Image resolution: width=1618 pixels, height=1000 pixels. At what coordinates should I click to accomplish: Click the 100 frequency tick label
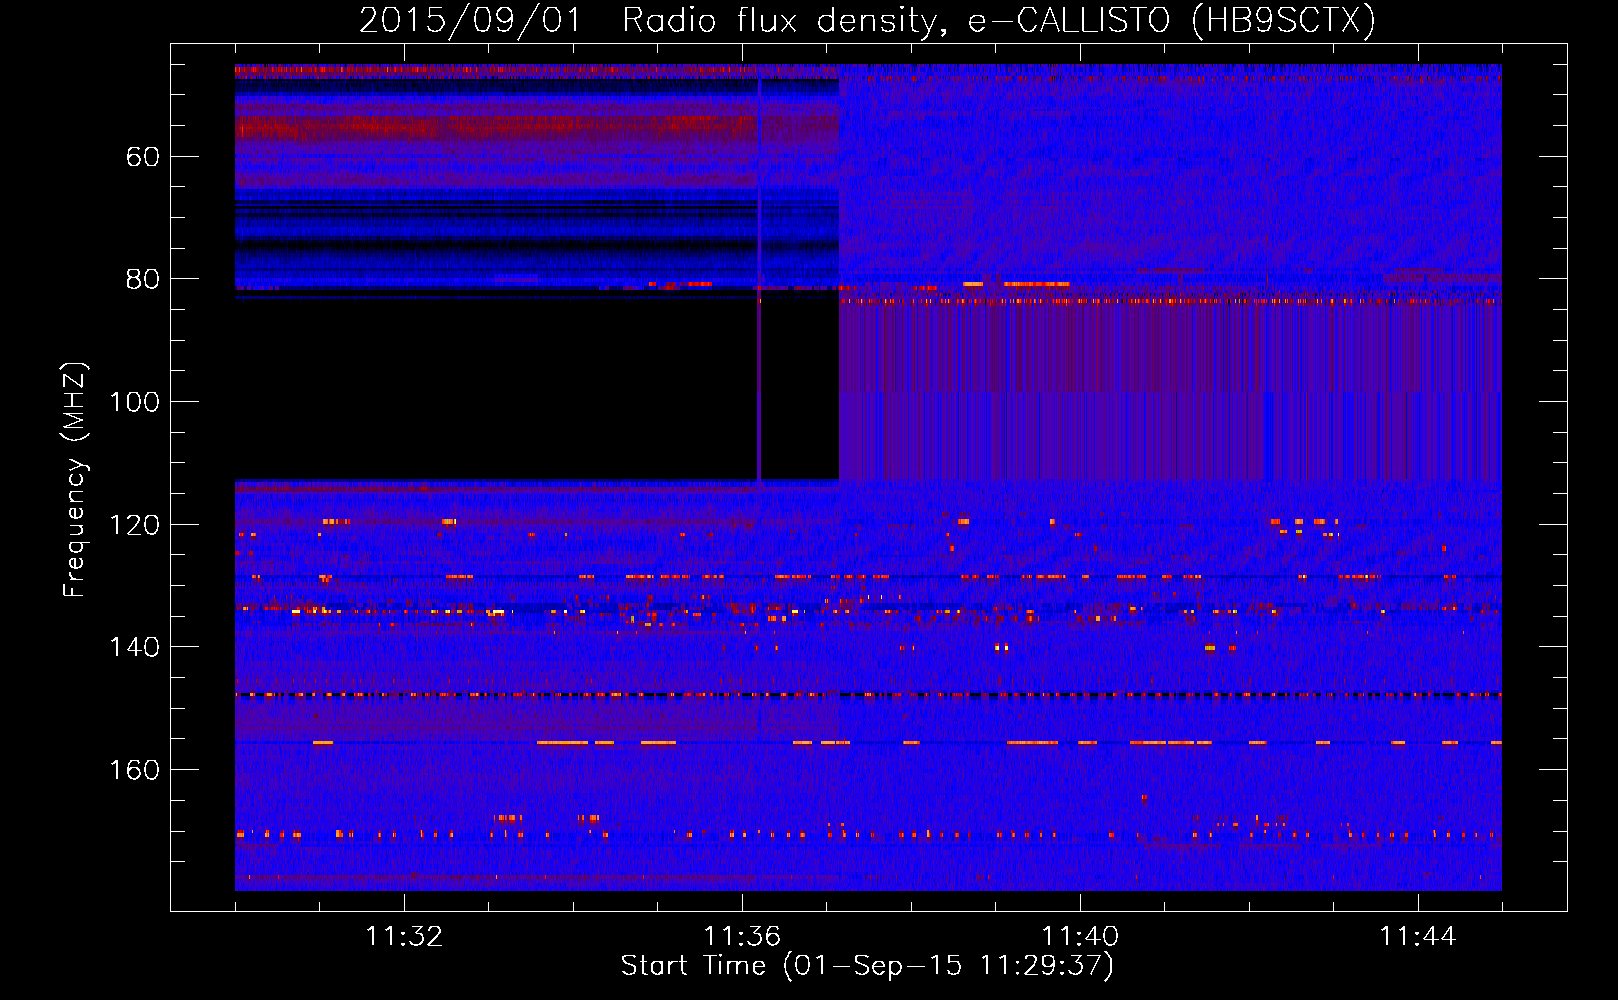pyautogui.click(x=134, y=402)
